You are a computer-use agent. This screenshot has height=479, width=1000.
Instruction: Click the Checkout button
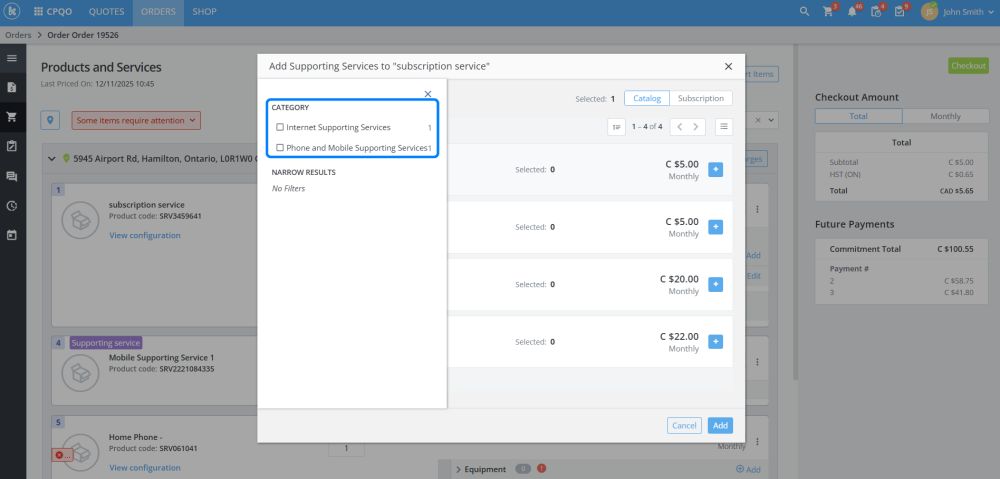click(x=968, y=66)
